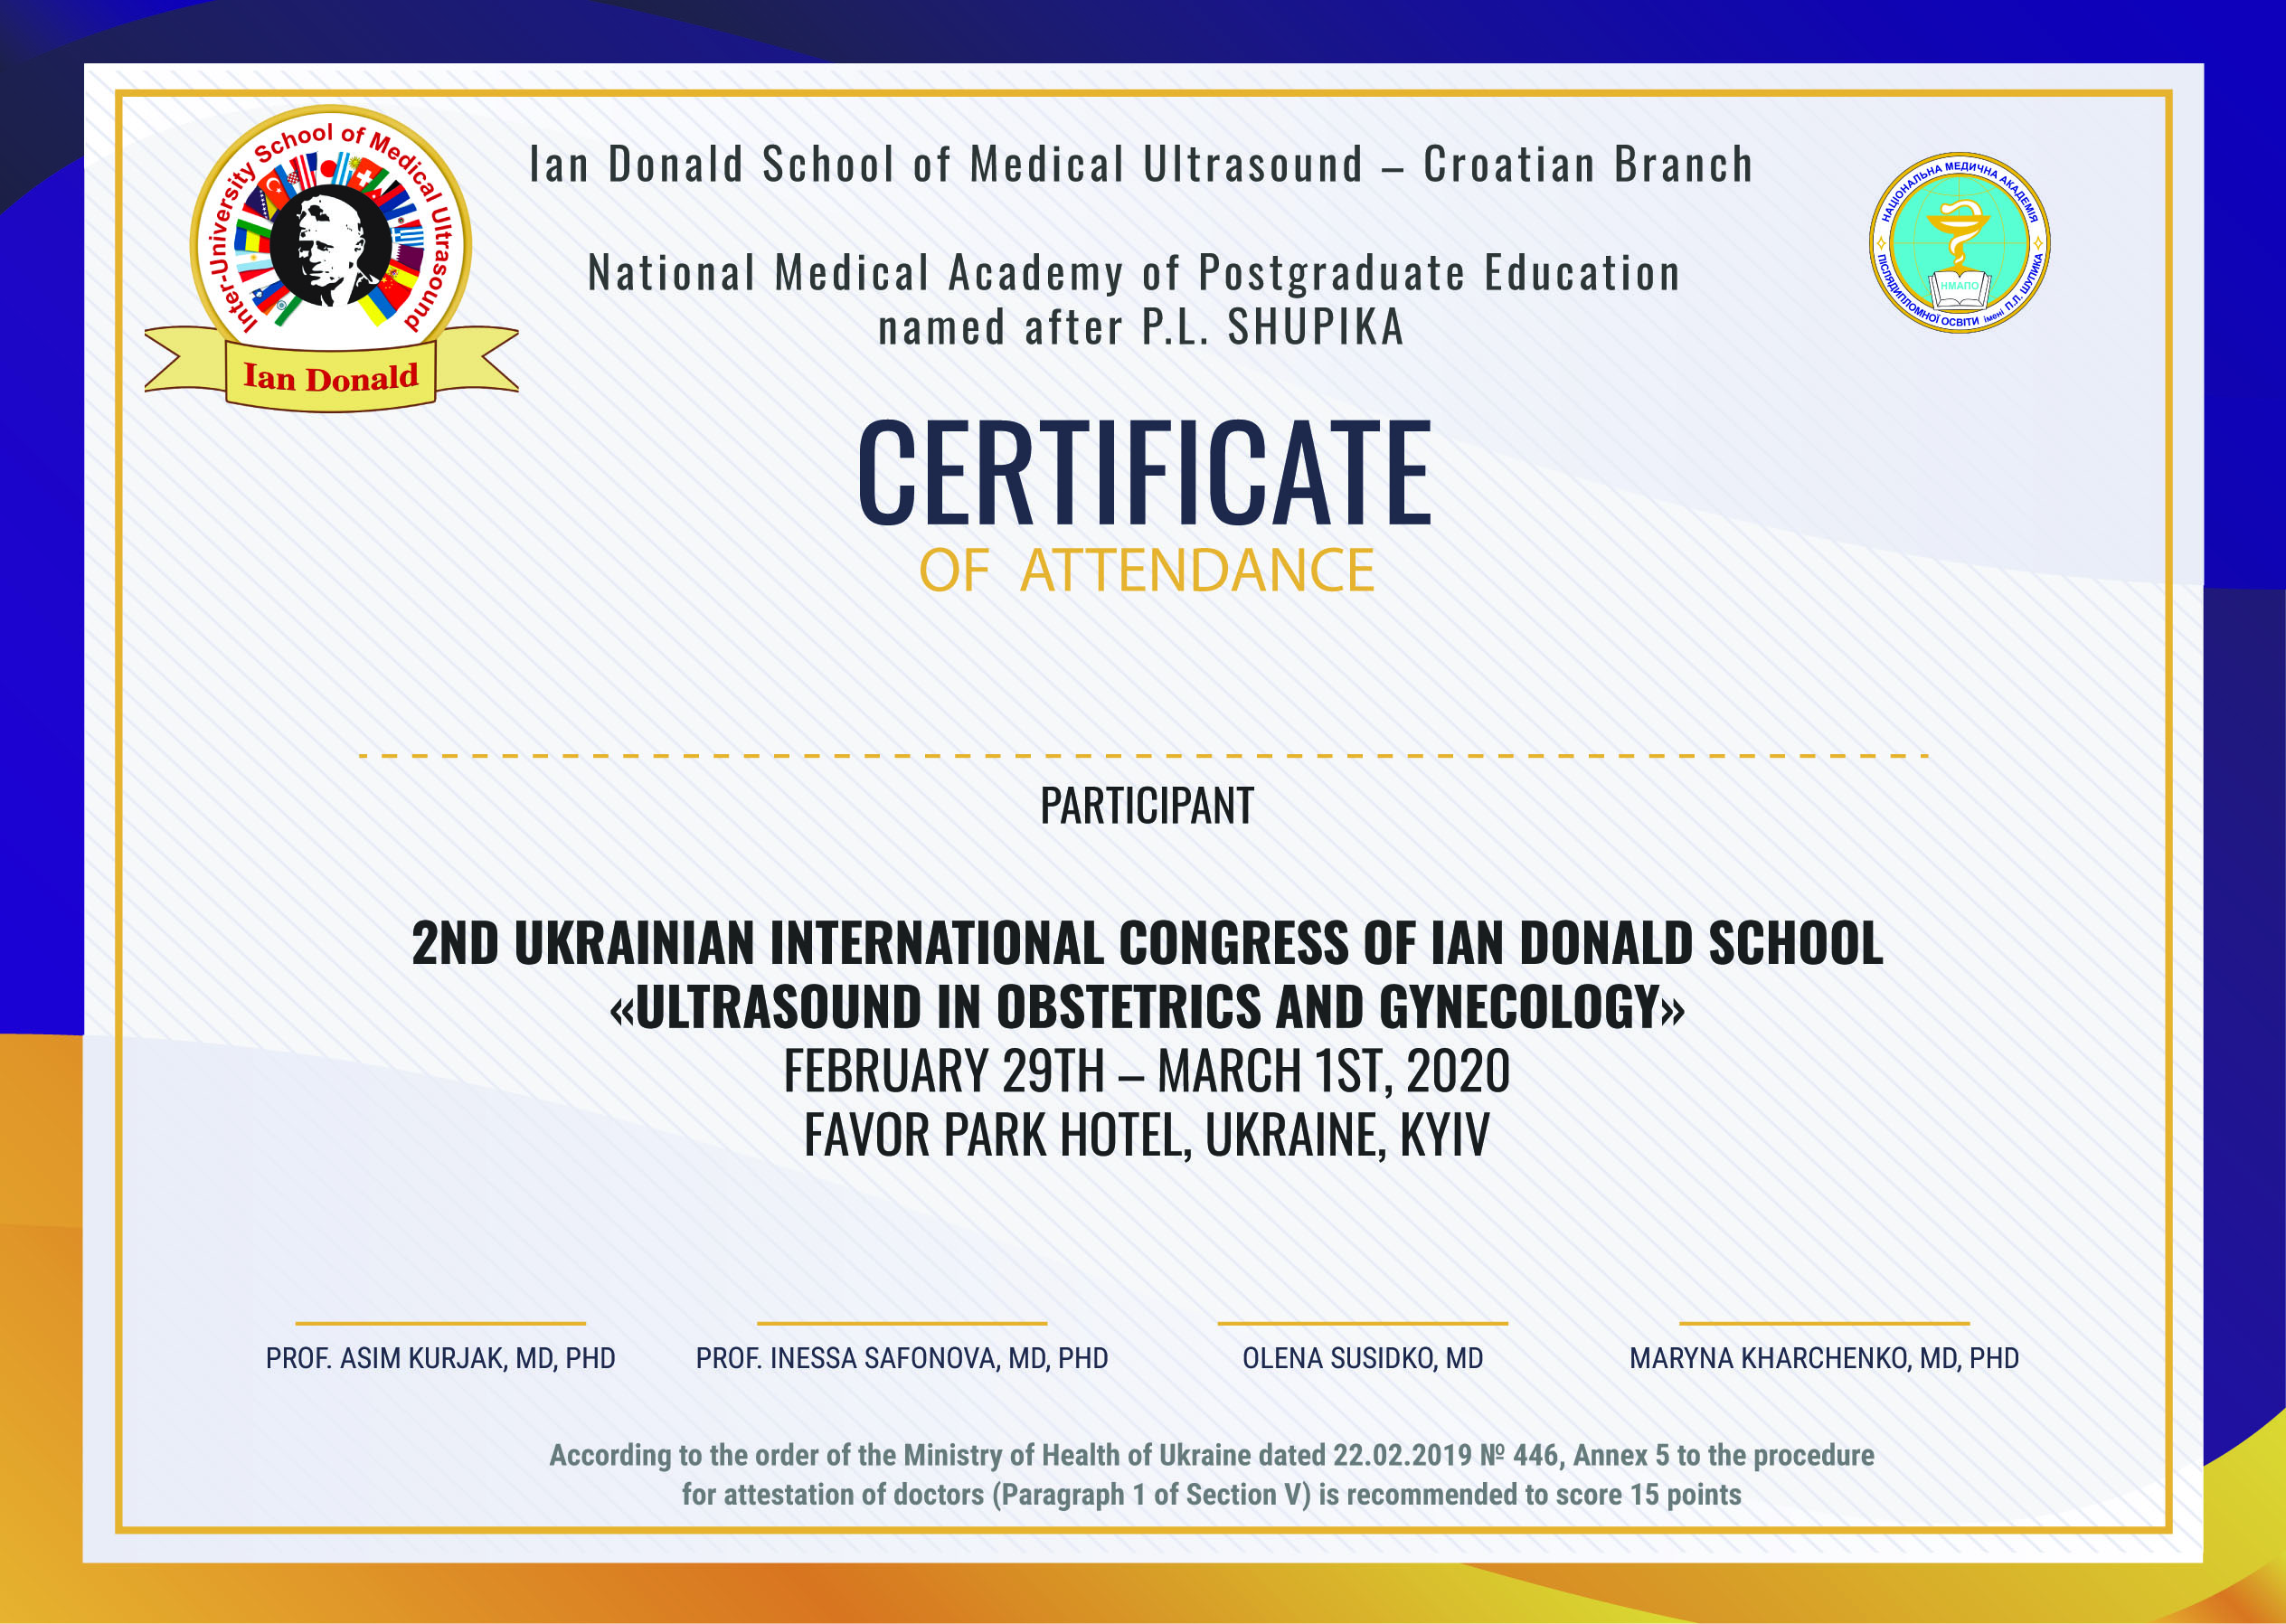
Task: Click the PARTICIPANT label
Action: pos(1146,807)
